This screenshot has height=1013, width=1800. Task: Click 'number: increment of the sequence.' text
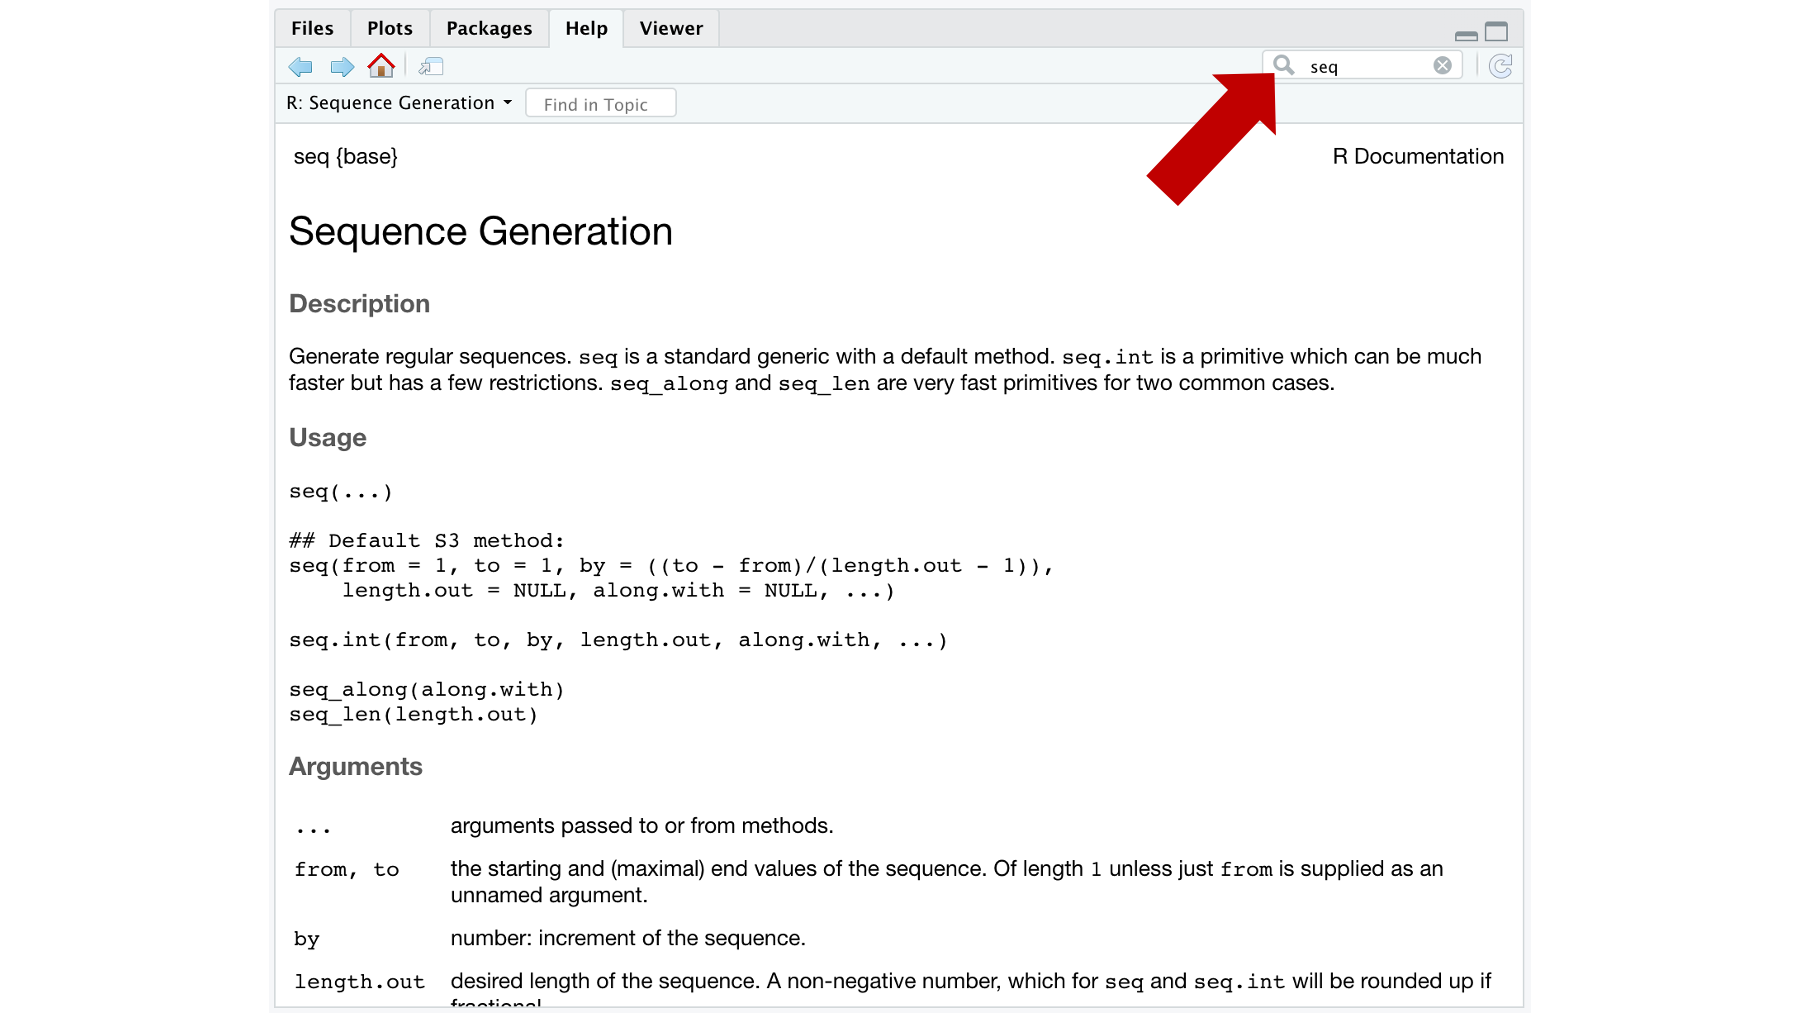[628, 938]
